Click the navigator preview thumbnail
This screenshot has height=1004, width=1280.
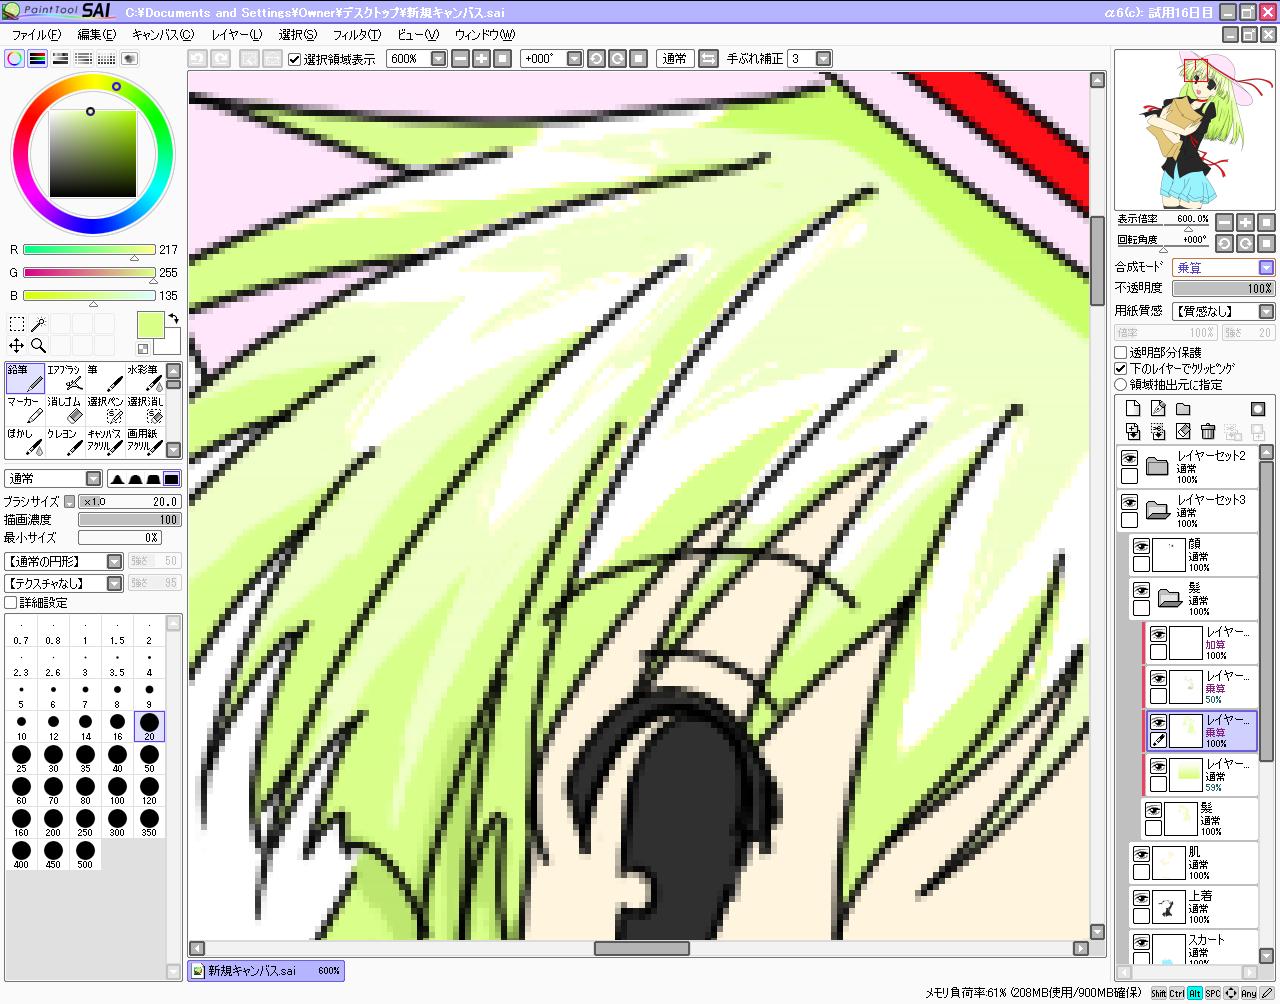tap(1194, 130)
